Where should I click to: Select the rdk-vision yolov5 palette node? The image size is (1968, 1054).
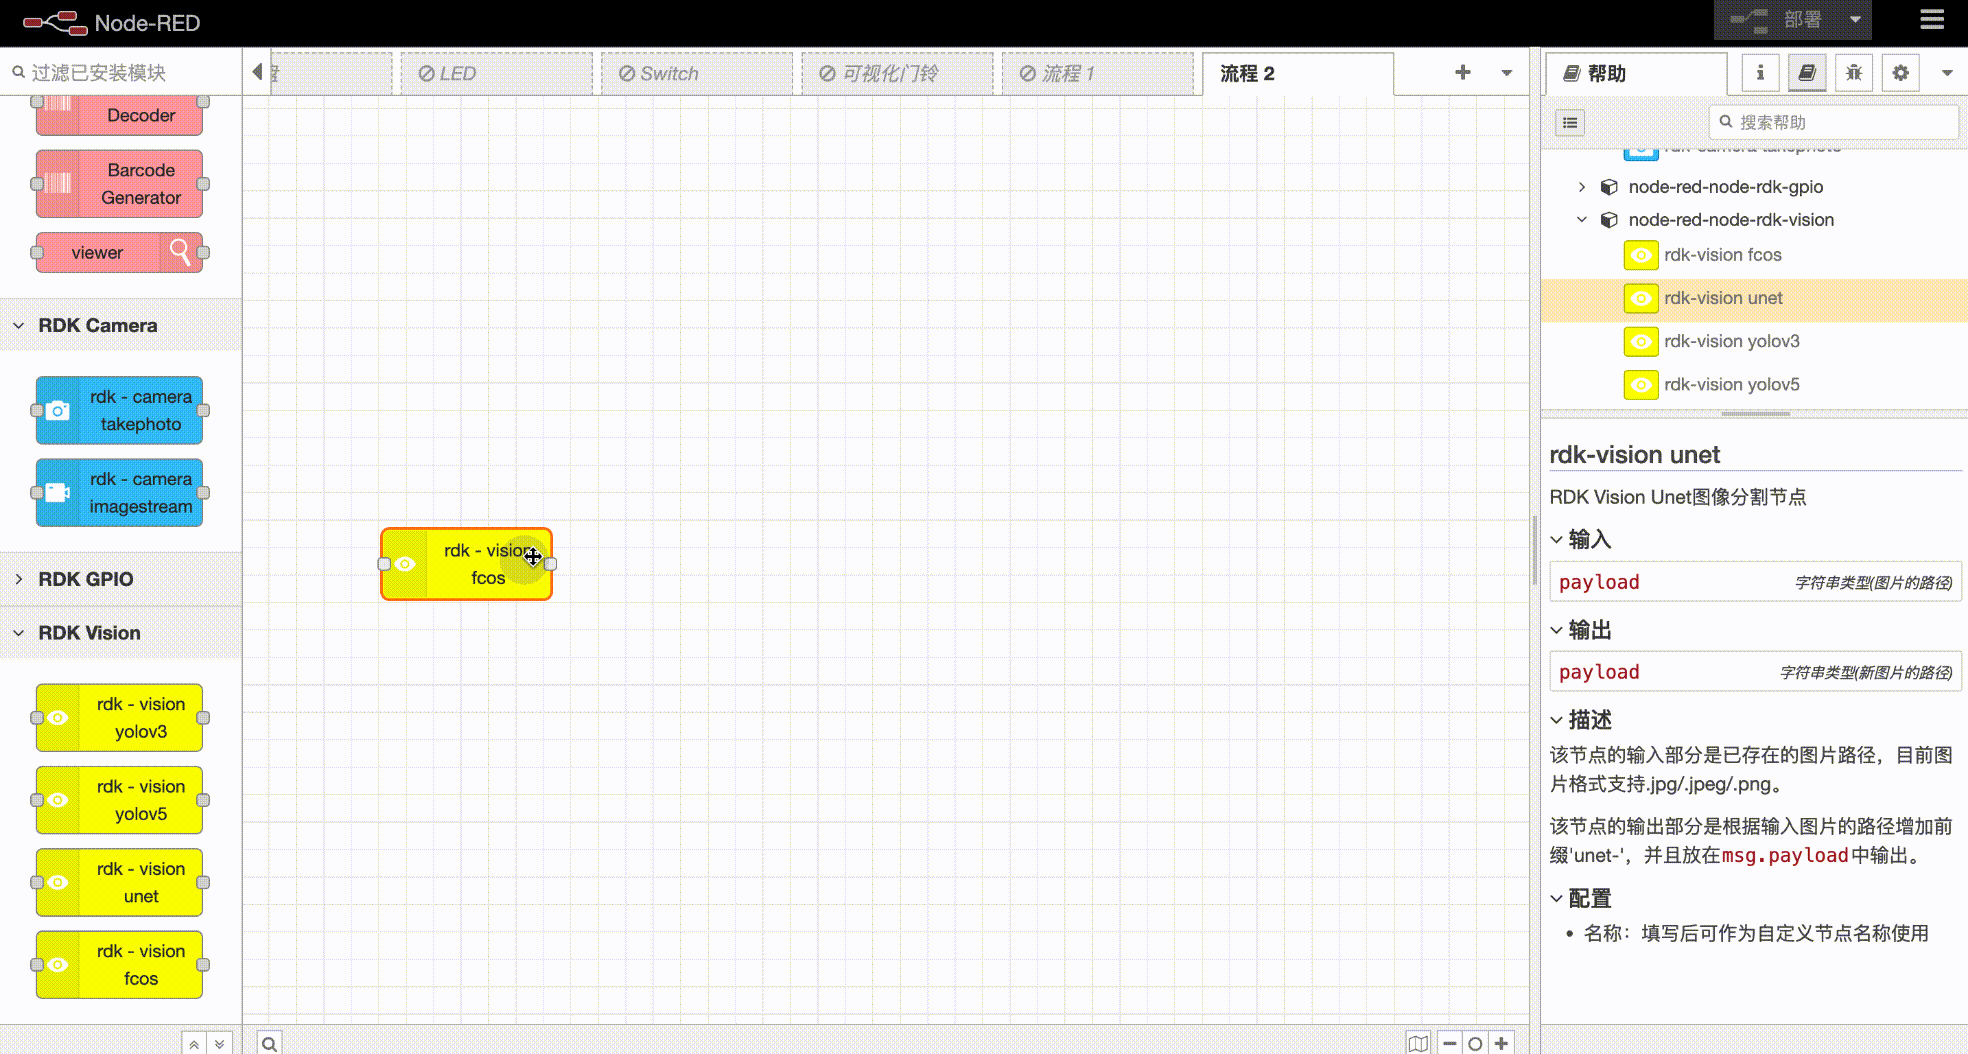click(119, 800)
